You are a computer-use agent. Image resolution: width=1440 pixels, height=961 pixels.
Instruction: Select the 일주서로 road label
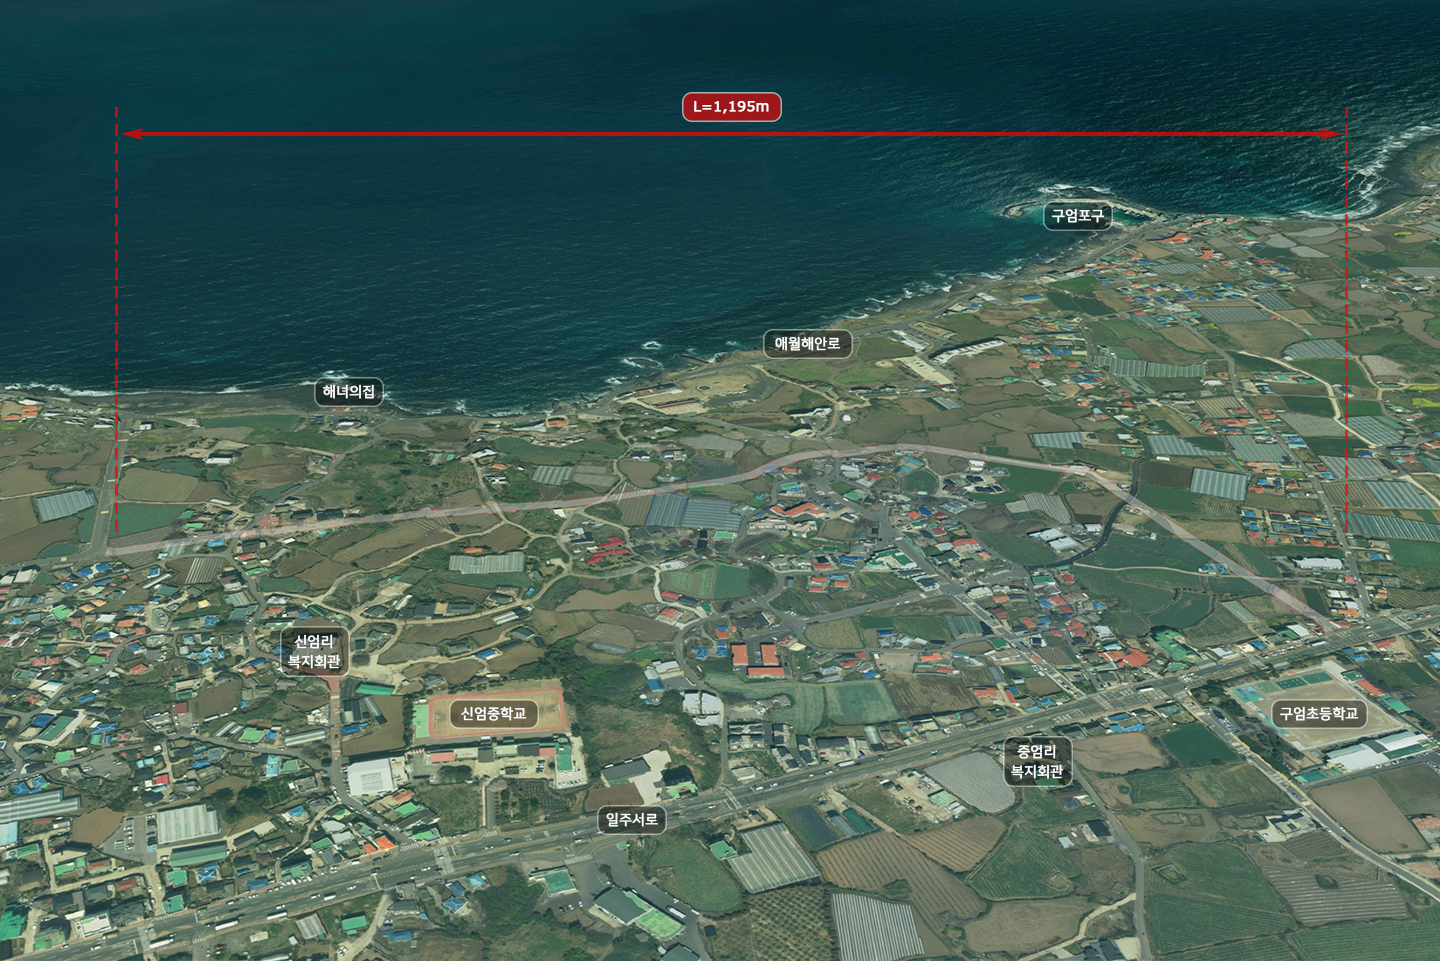click(632, 820)
